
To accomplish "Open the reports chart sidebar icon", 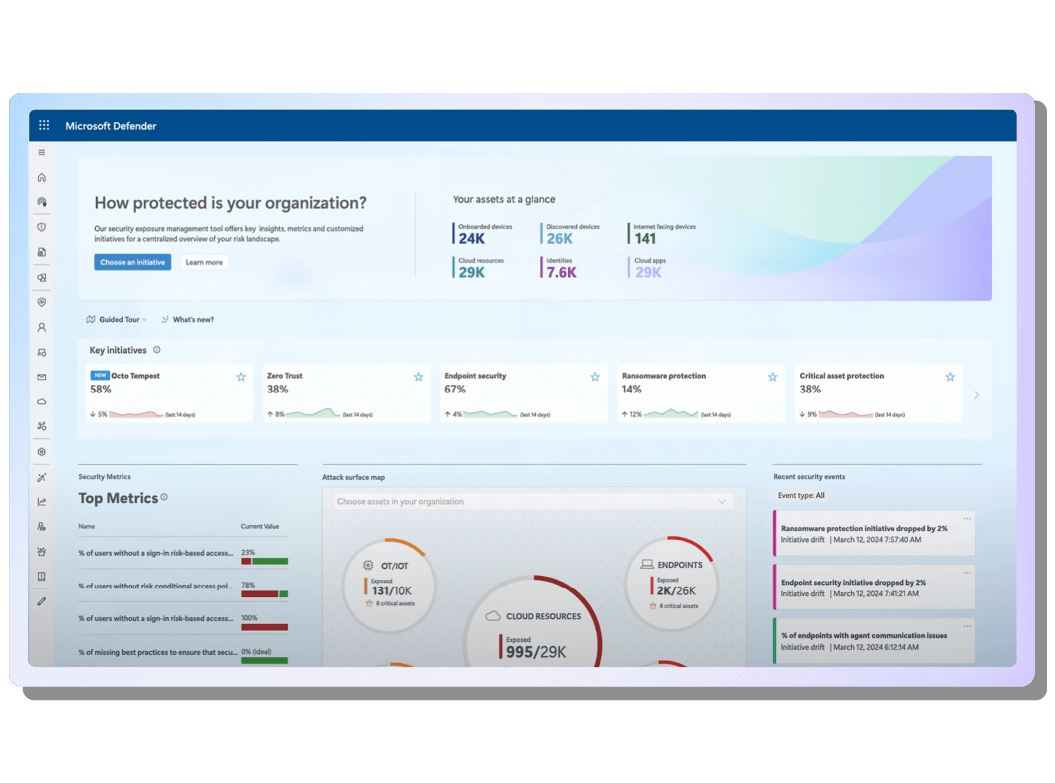I will [42, 502].
